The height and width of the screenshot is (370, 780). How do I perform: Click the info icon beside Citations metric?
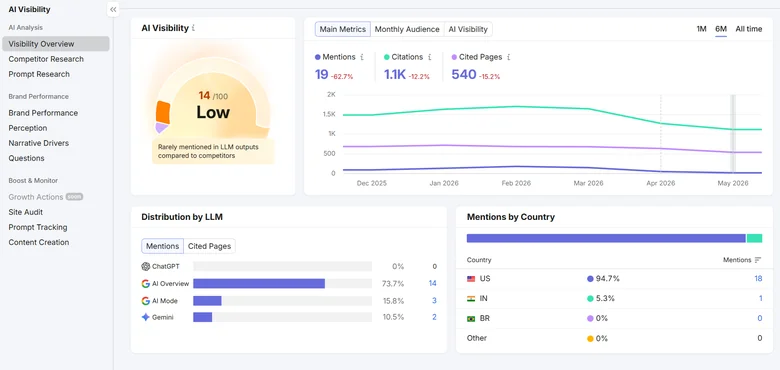pyautogui.click(x=429, y=57)
